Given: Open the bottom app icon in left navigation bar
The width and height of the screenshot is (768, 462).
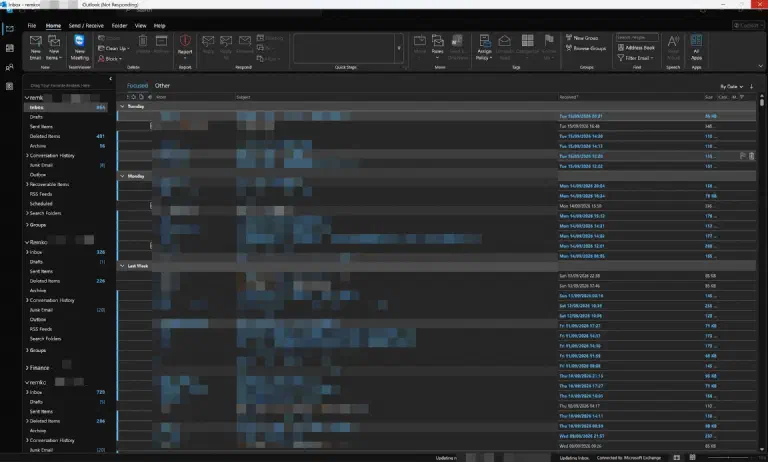Looking at the screenshot, I should coord(9,86).
